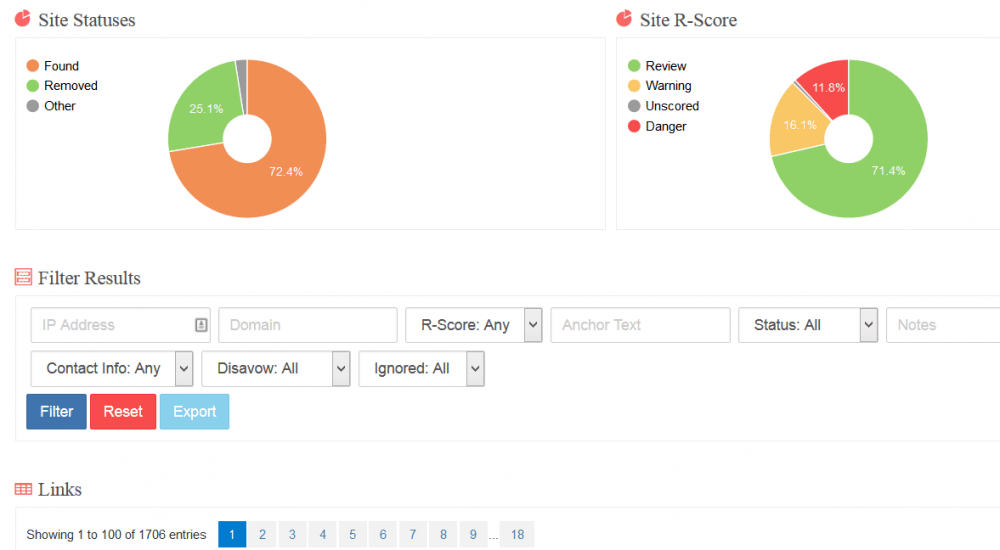
Task: Open the Disavow: All dropdown
Action: tap(276, 369)
